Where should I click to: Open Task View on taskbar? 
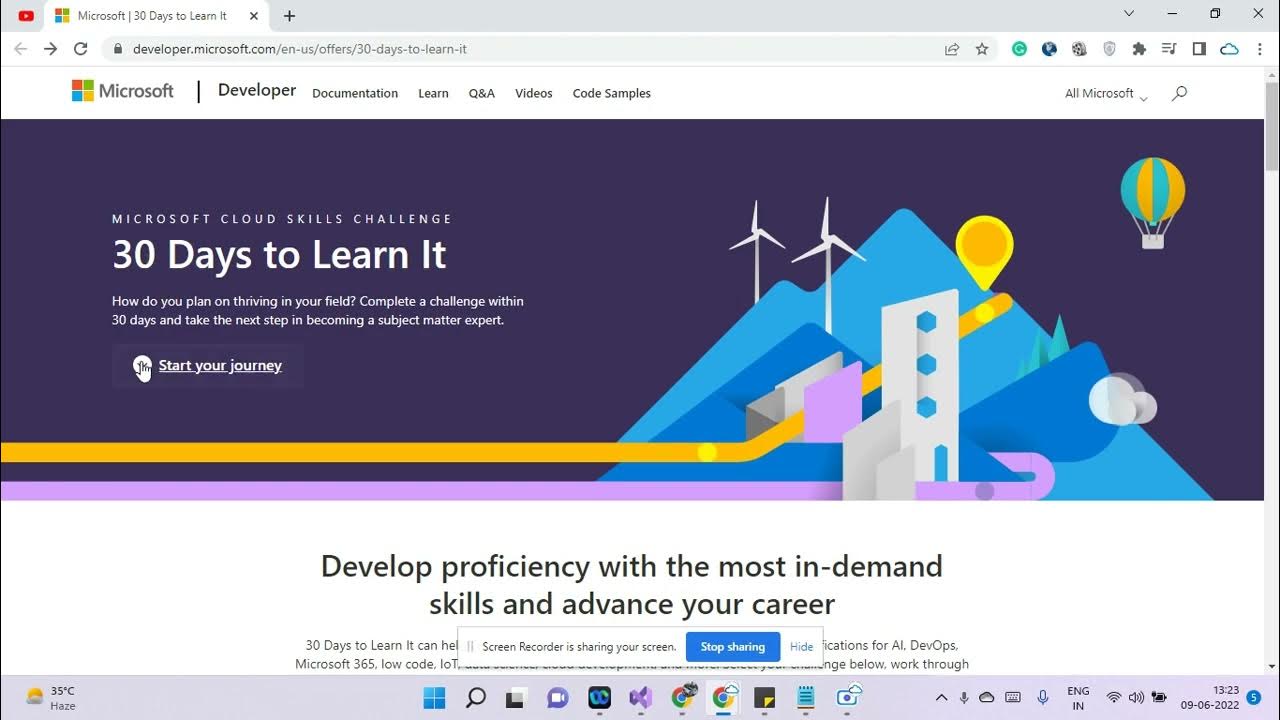pyautogui.click(x=515, y=697)
